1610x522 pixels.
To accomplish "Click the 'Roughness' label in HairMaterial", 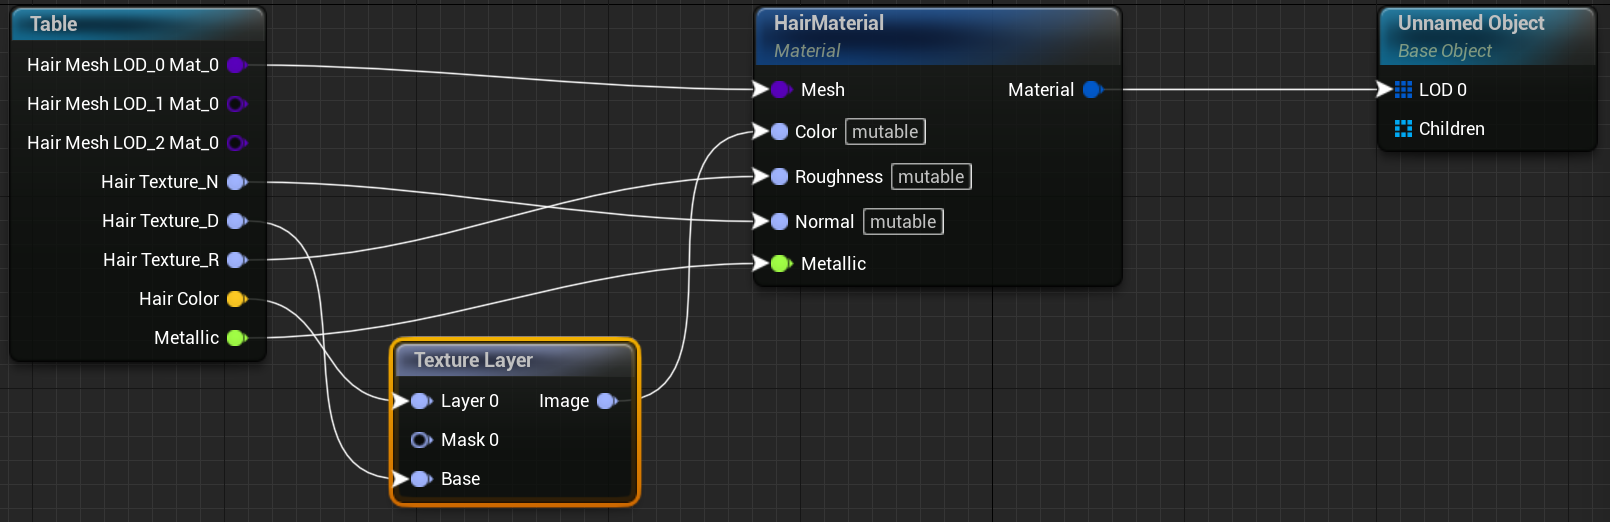I will point(839,177).
